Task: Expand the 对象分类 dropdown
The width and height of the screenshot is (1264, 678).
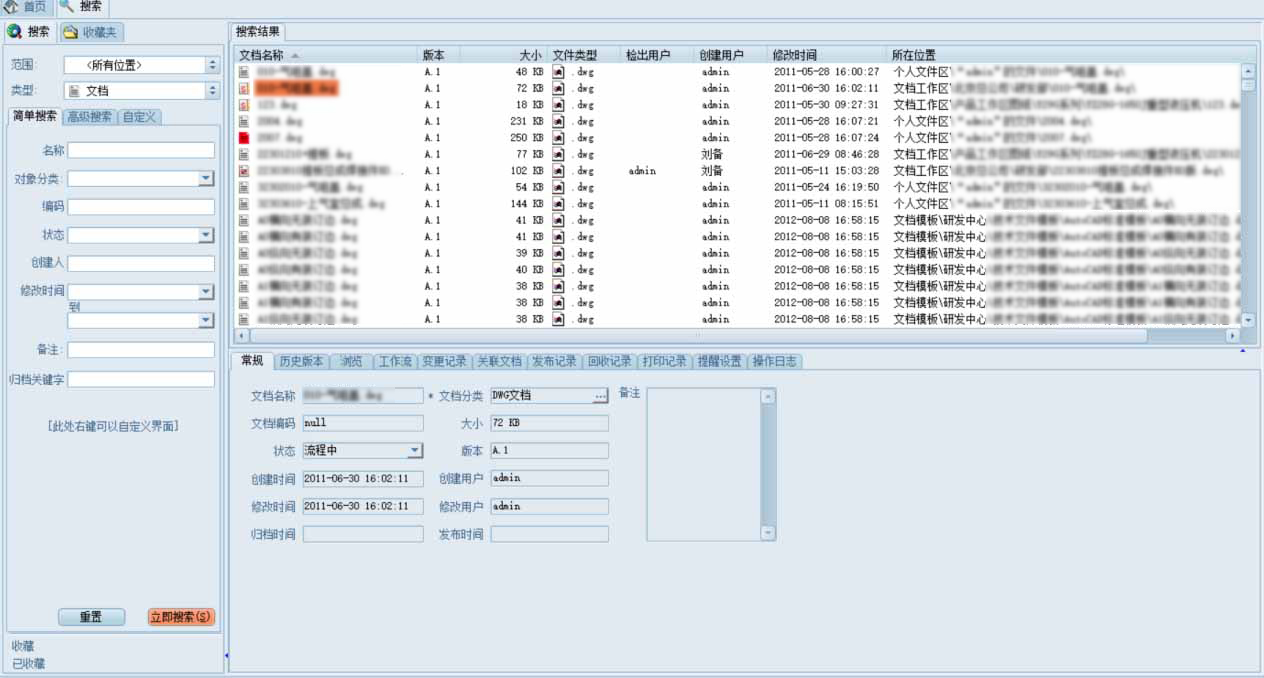Action: pos(206,179)
